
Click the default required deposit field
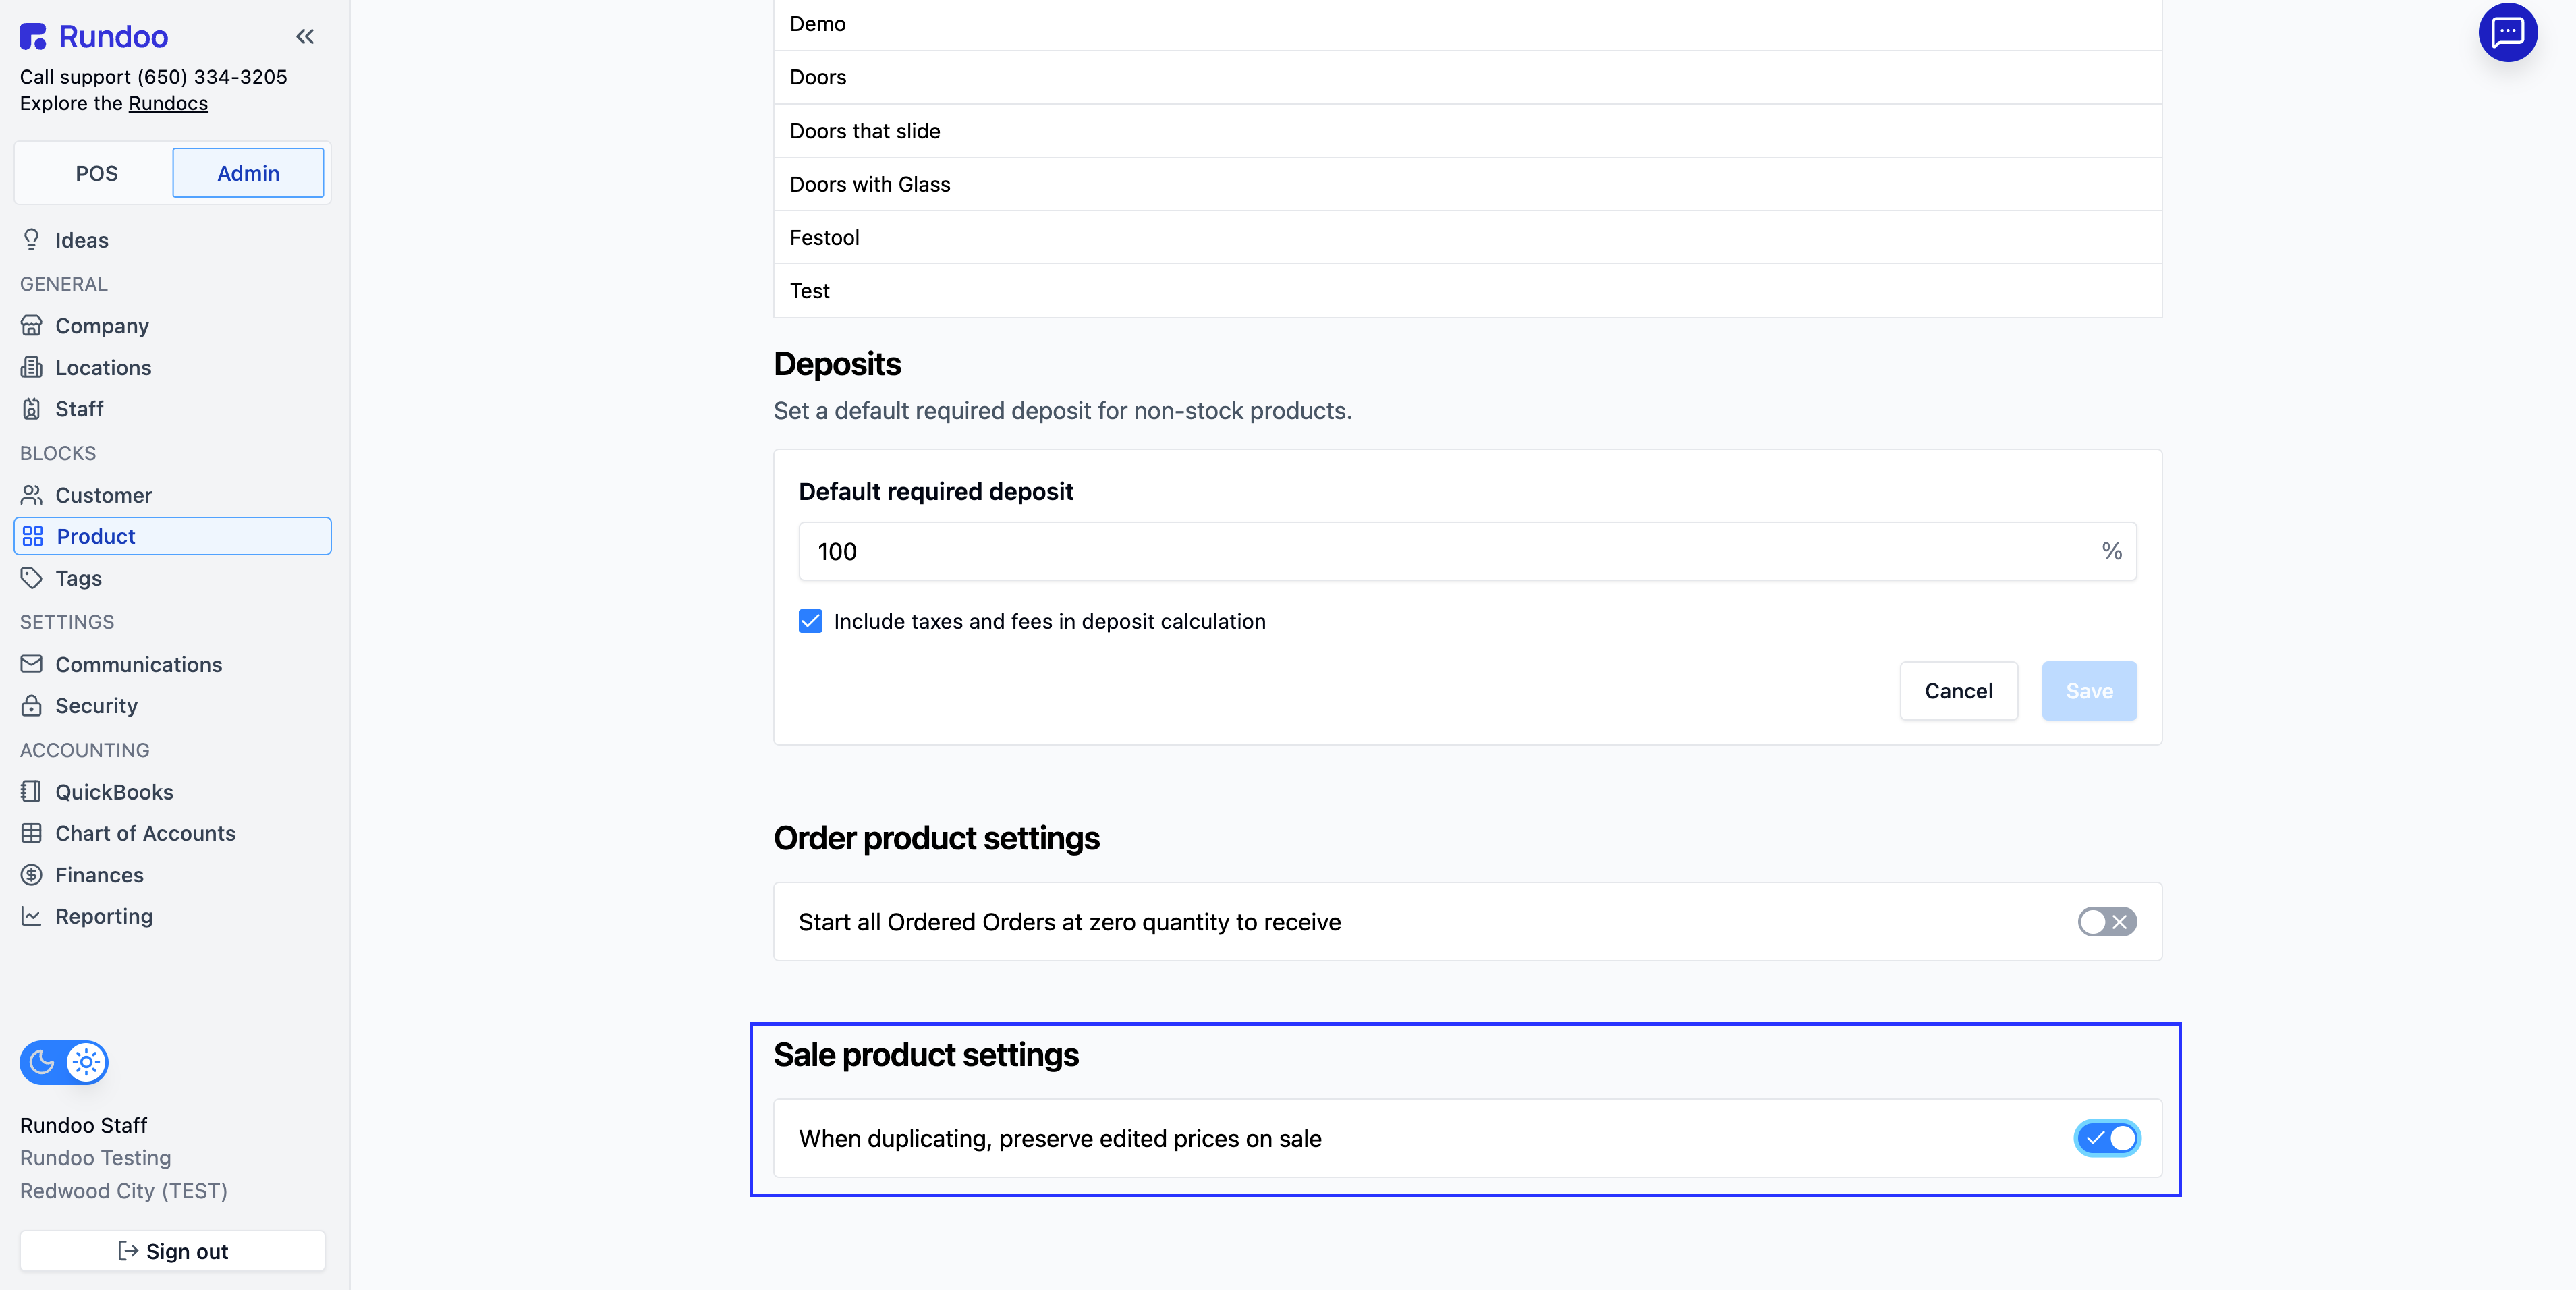point(1450,552)
